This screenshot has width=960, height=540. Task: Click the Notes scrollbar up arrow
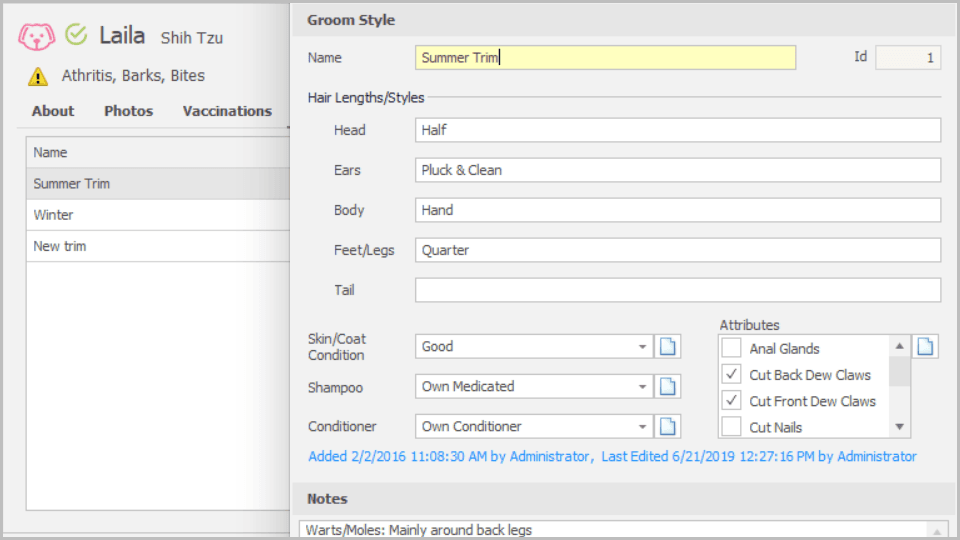[937, 531]
